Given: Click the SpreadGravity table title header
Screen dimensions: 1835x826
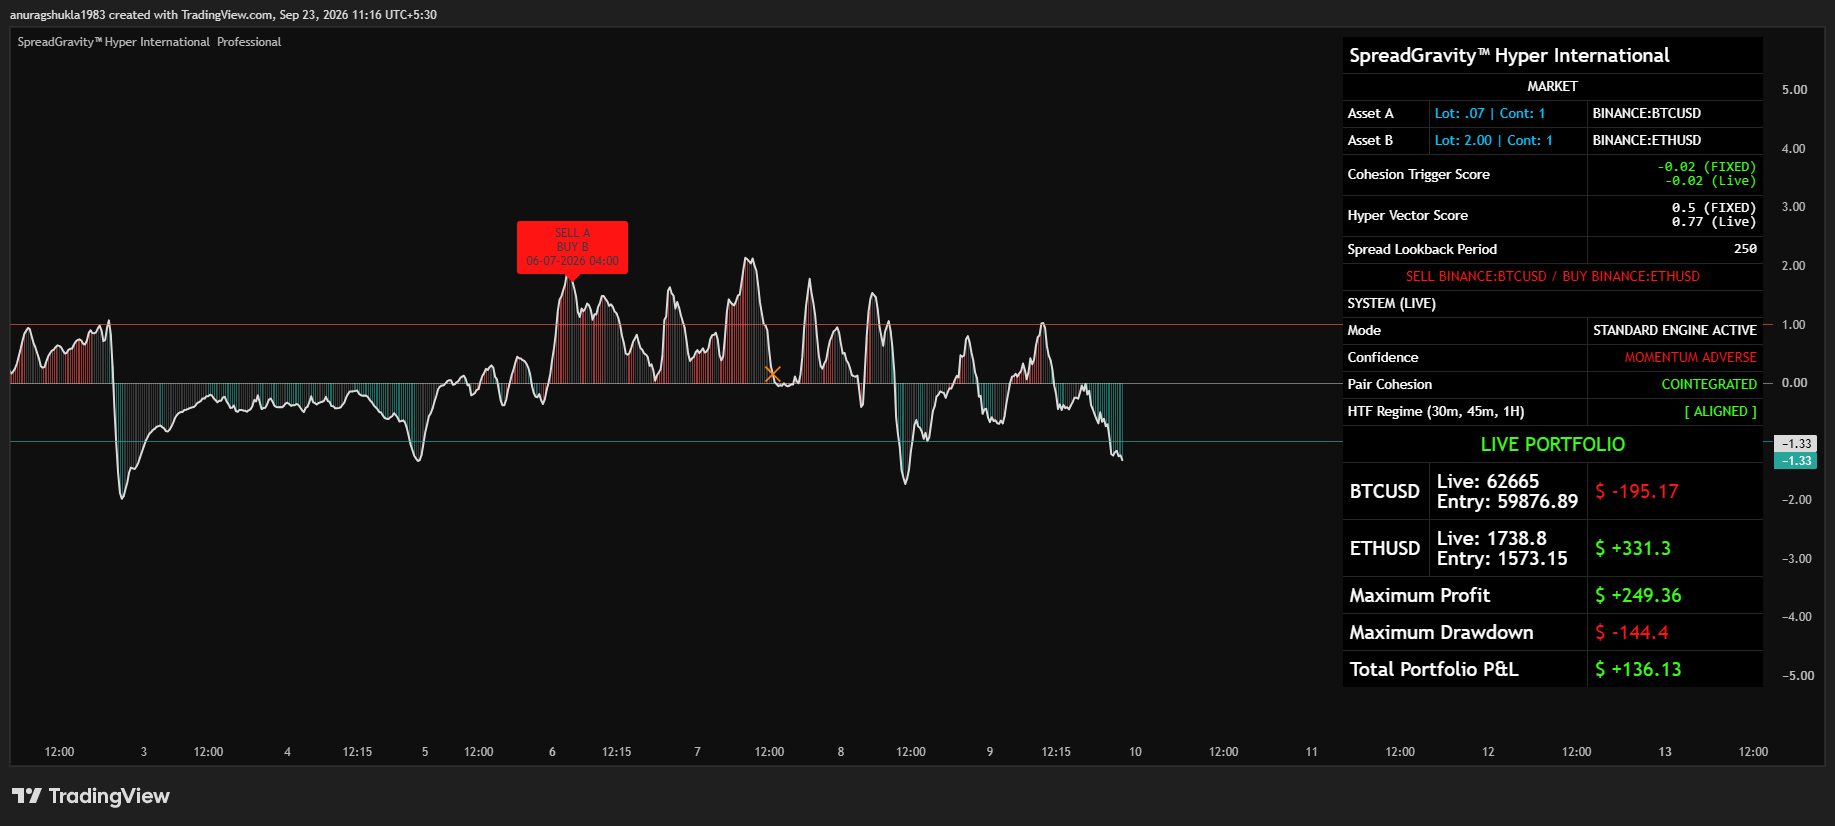Looking at the screenshot, I should [1509, 56].
